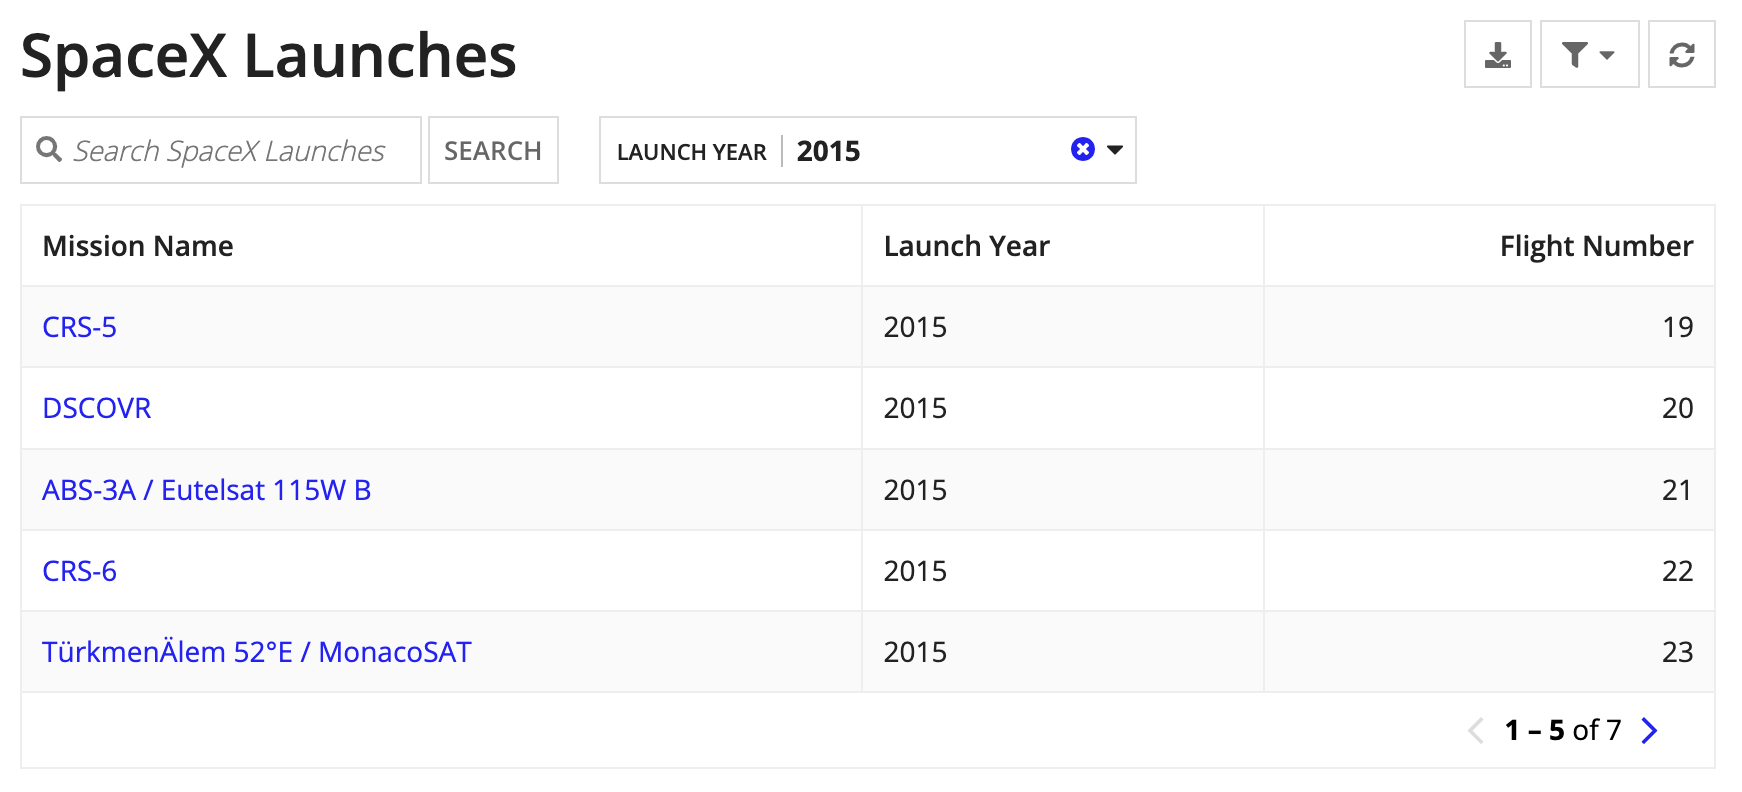Select flight number 21 cell

click(1489, 490)
